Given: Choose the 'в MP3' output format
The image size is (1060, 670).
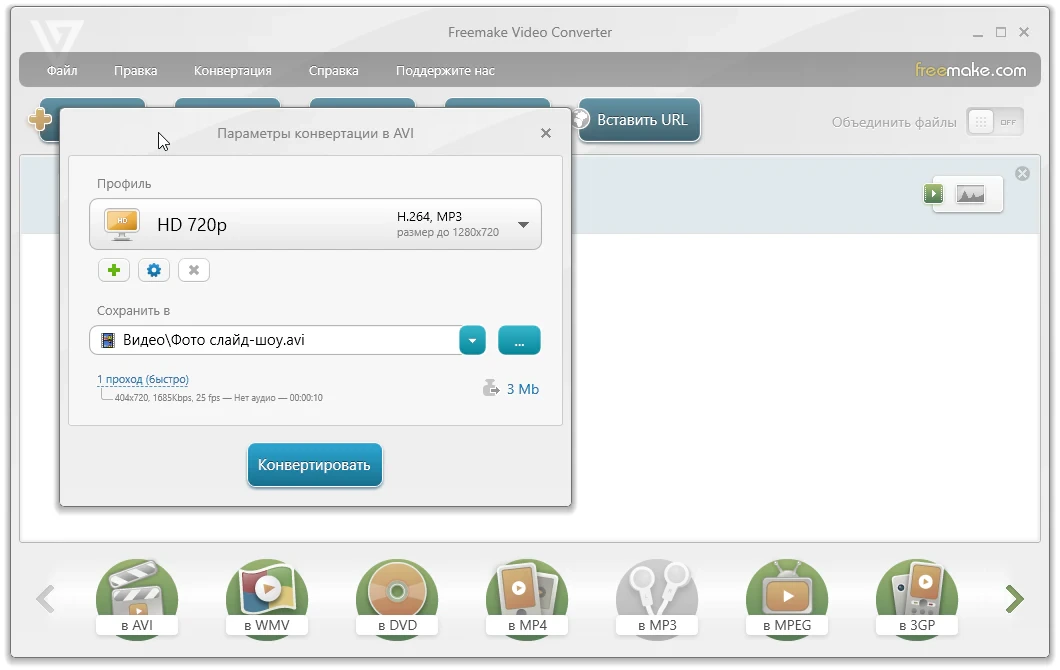Looking at the screenshot, I should (657, 599).
